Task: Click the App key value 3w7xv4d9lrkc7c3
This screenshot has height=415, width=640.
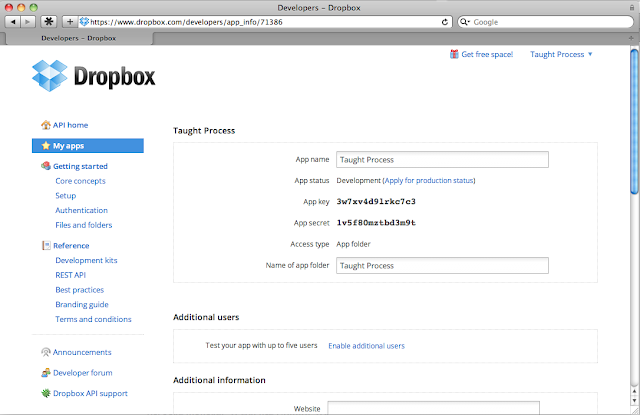Action: pyautogui.click(x=376, y=201)
